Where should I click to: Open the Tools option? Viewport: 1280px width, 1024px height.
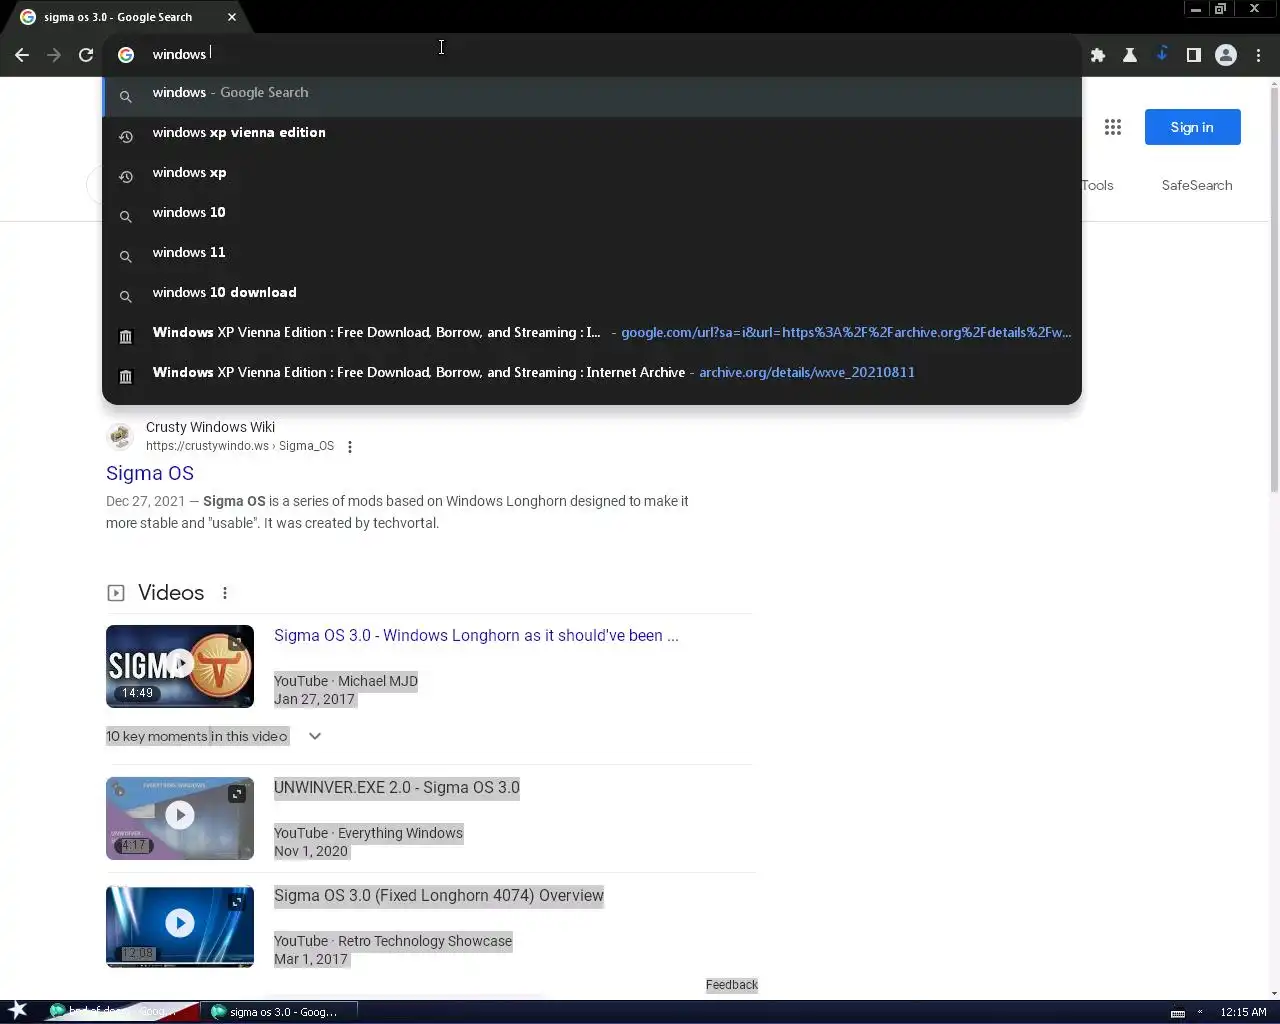(1098, 185)
